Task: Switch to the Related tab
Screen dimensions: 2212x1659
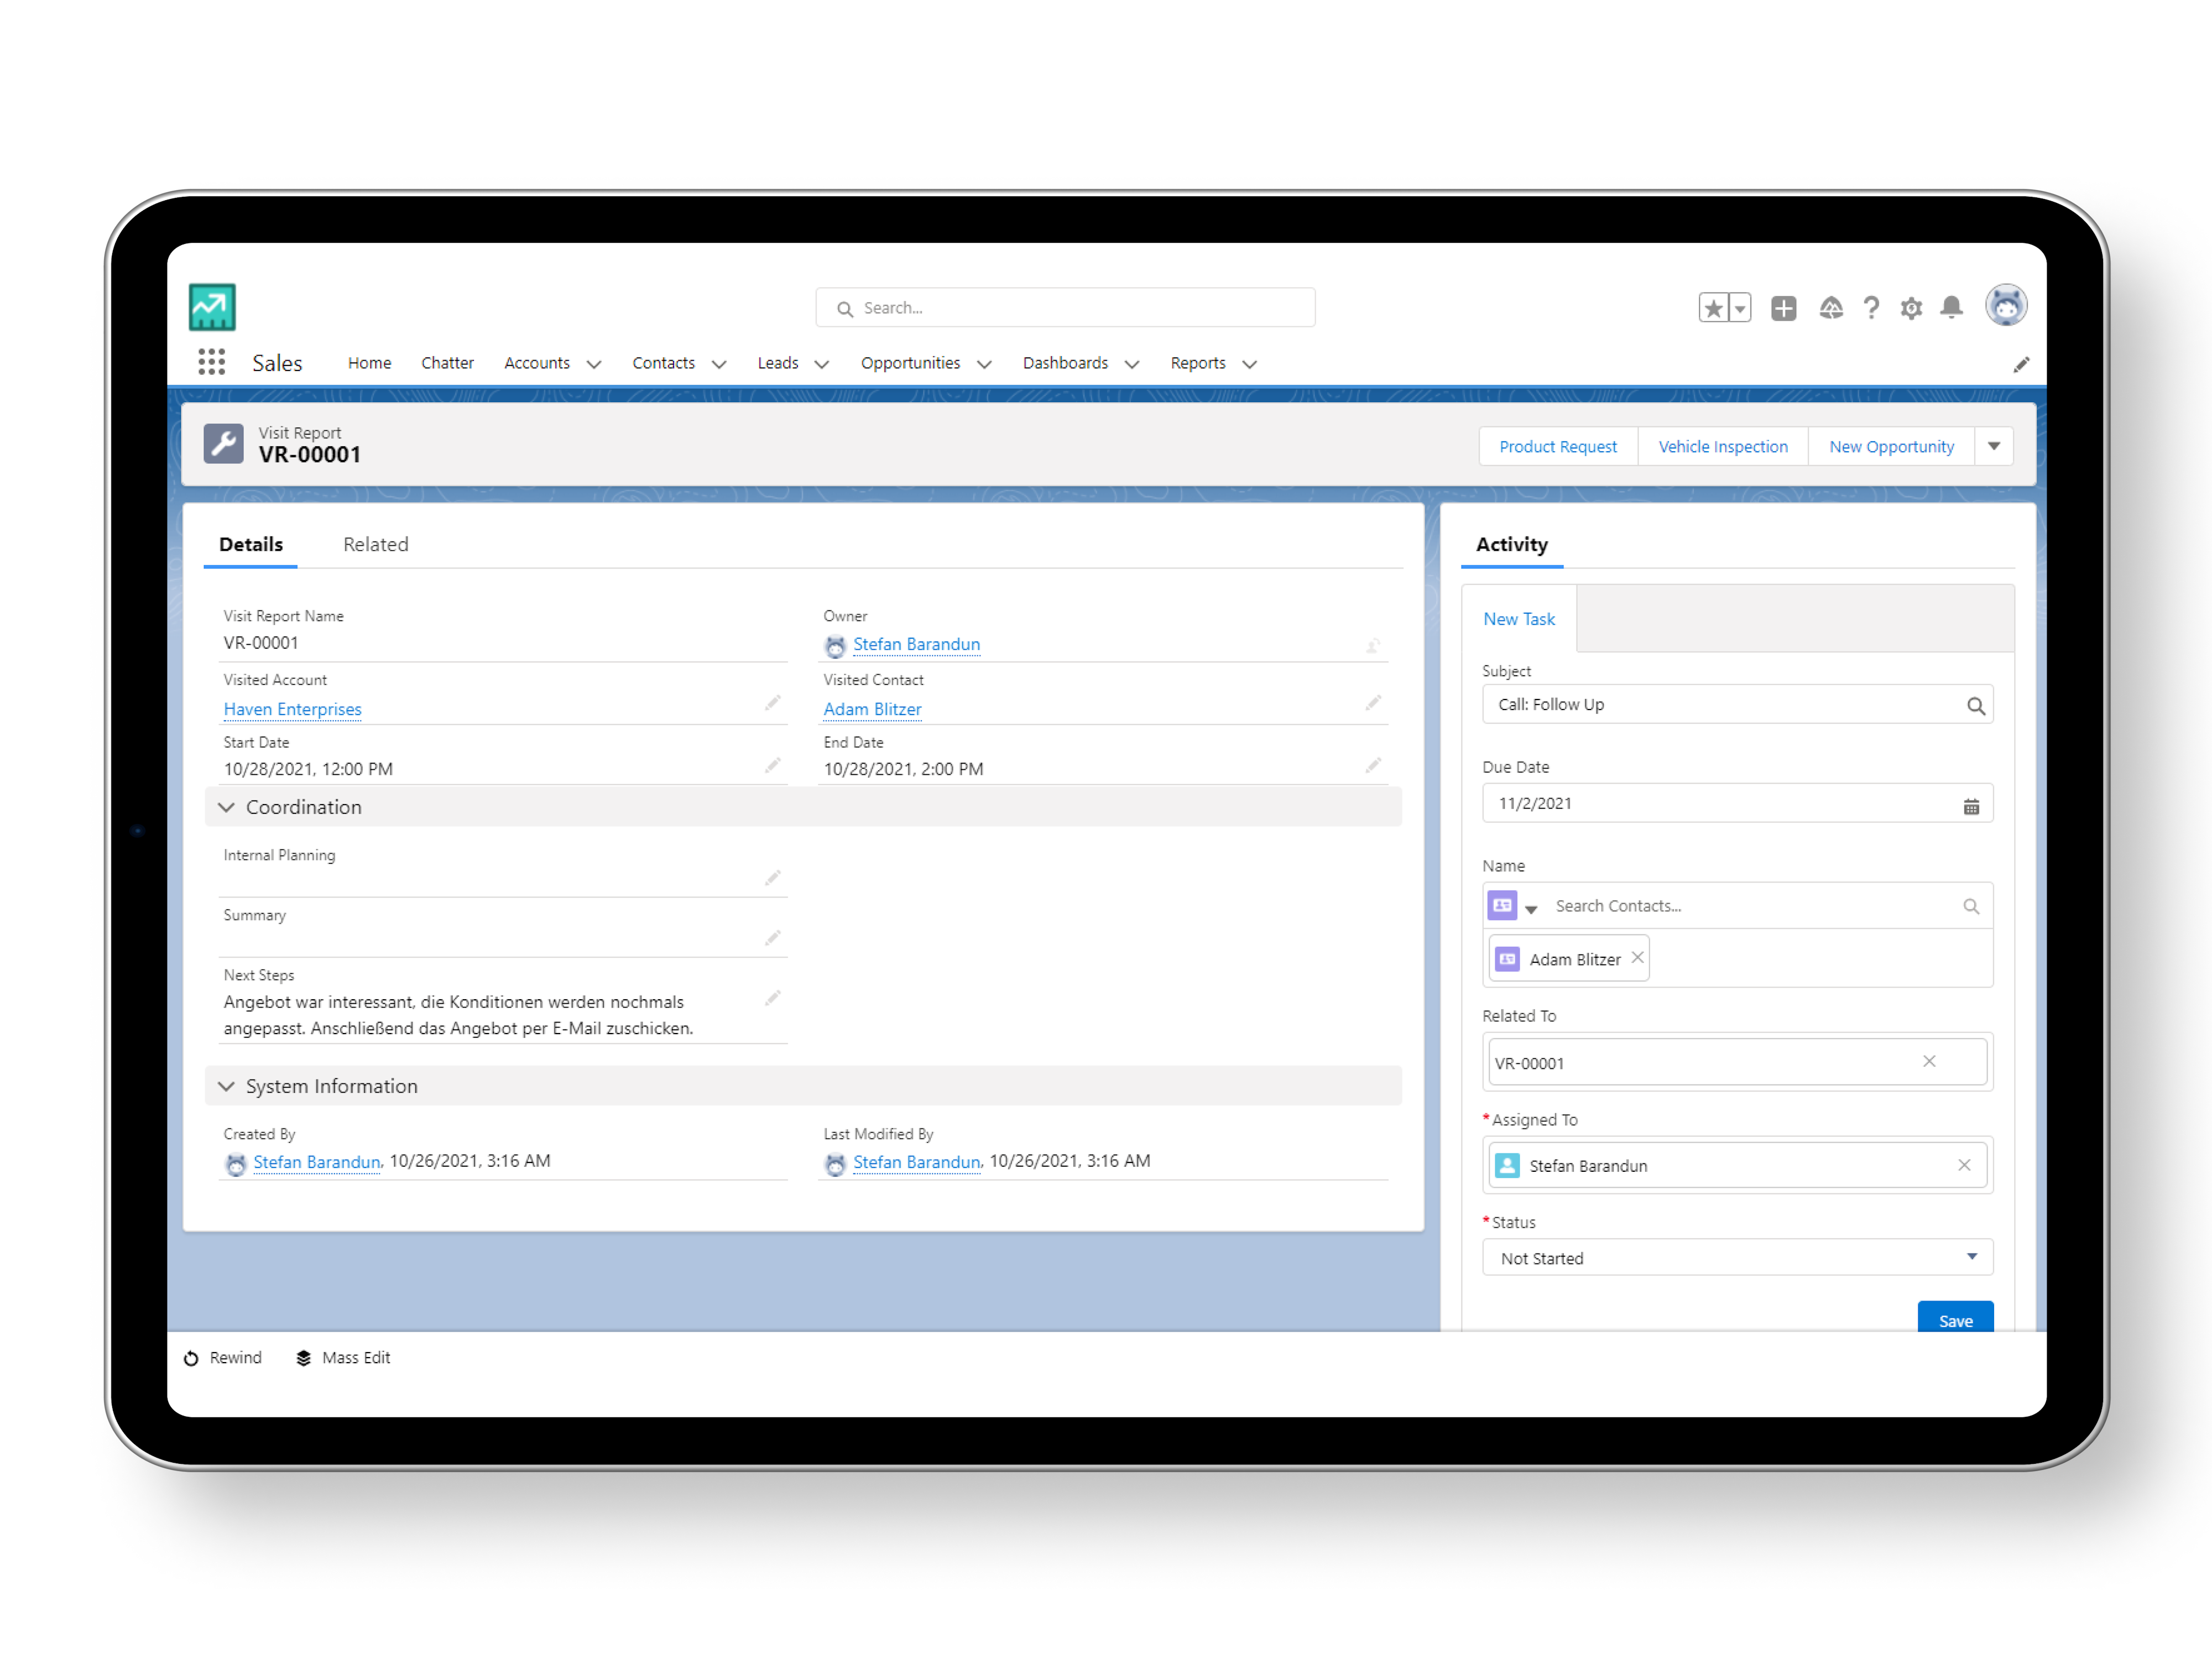Action: (375, 544)
